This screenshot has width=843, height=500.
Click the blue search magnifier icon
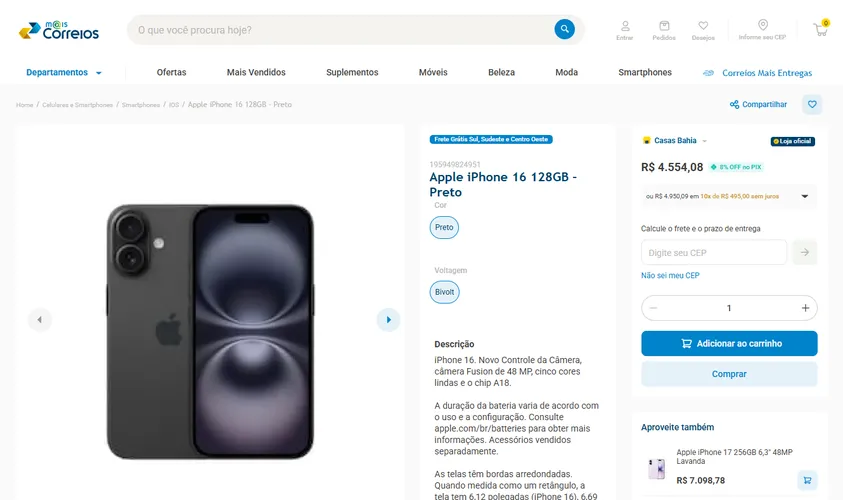[x=565, y=29]
